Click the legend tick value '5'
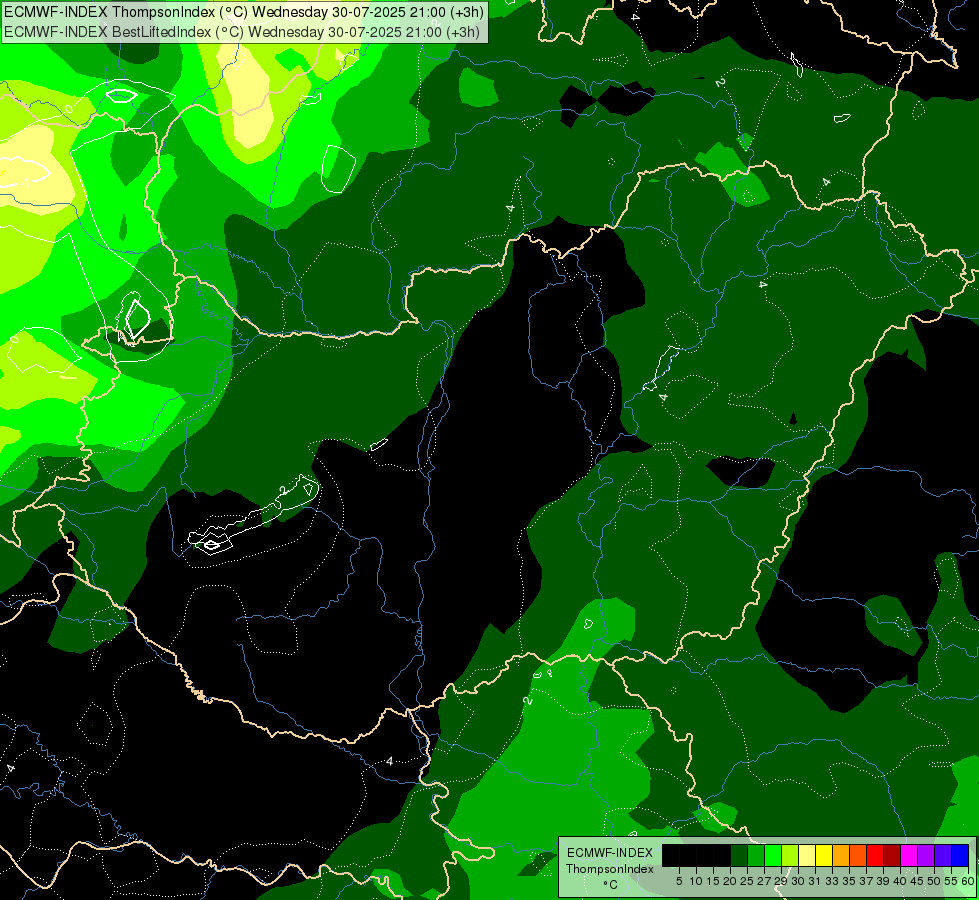 [x=679, y=881]
